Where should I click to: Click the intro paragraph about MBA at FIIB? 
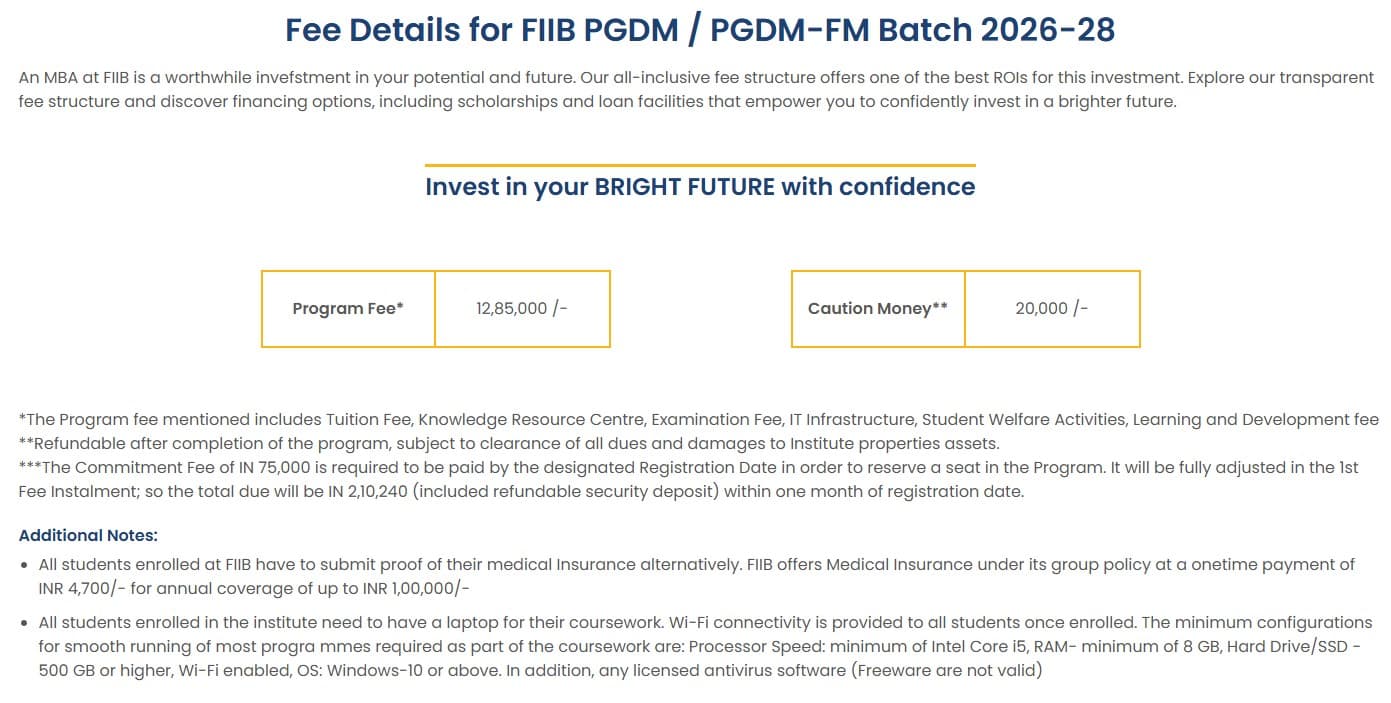(x=695, y=89)
